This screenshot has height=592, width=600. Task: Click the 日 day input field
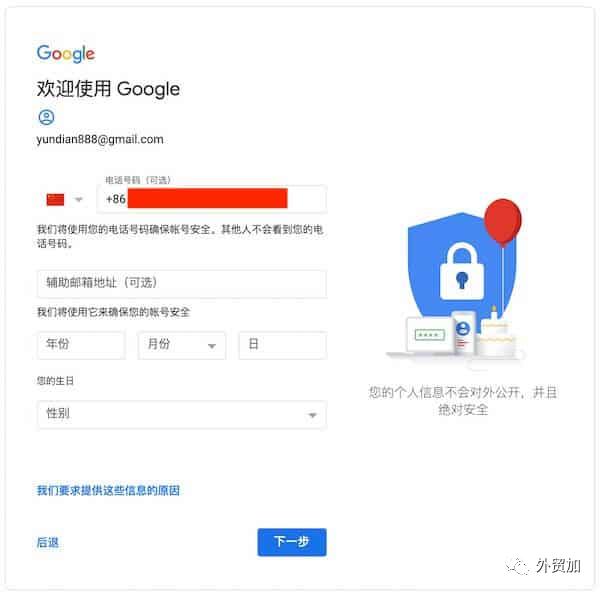coord(283,345)
